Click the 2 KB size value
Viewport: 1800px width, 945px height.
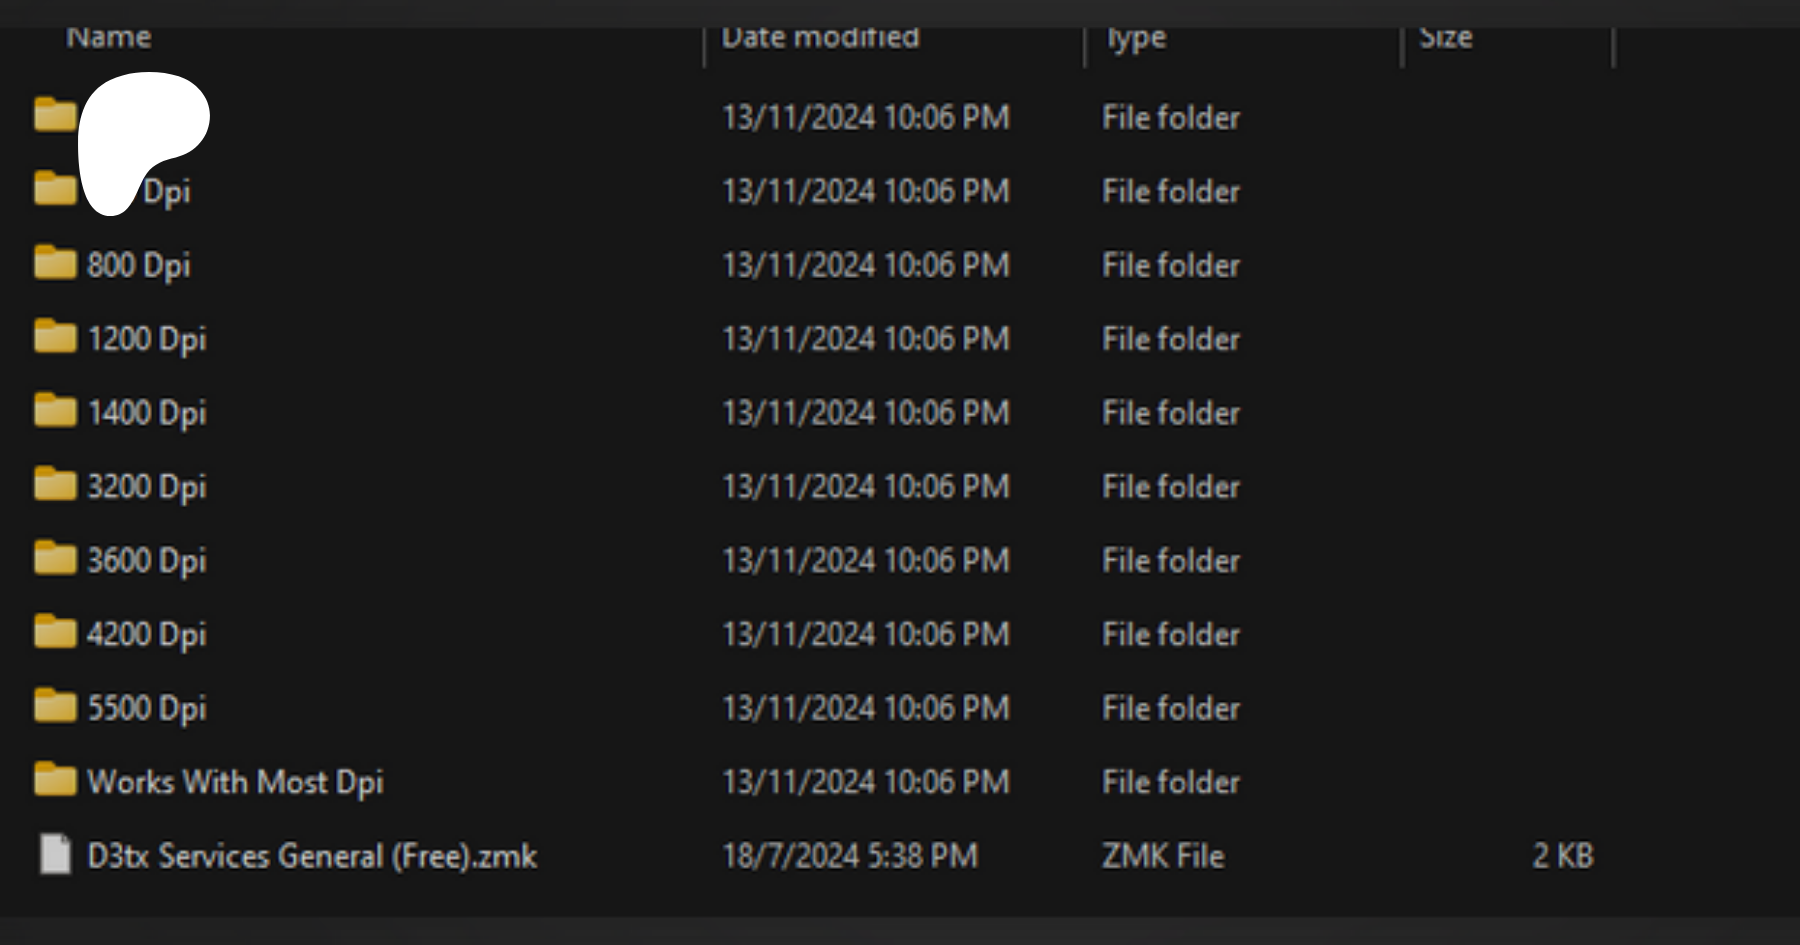click(1563, 856)
